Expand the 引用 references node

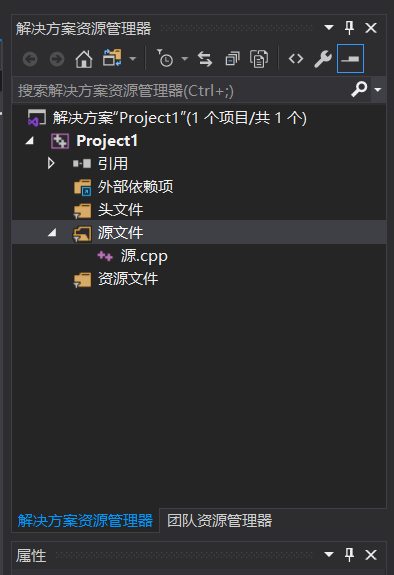51,164
